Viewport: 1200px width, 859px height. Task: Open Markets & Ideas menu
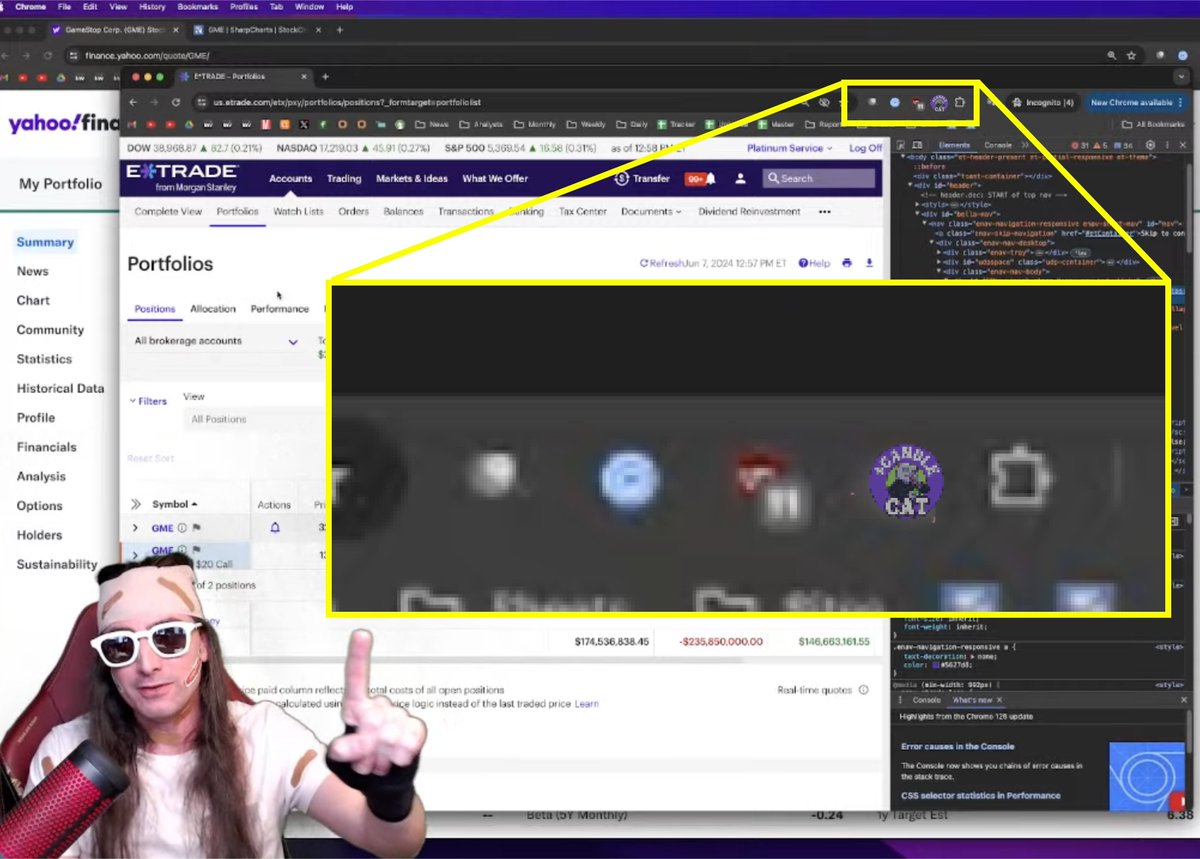[x=412, y=179]
